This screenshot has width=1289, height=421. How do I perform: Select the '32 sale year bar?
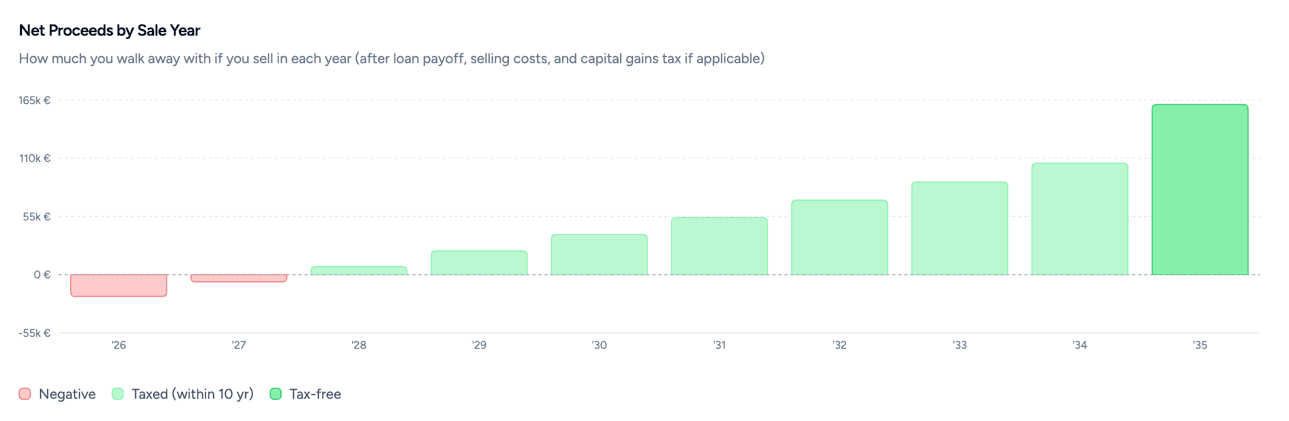839,237
